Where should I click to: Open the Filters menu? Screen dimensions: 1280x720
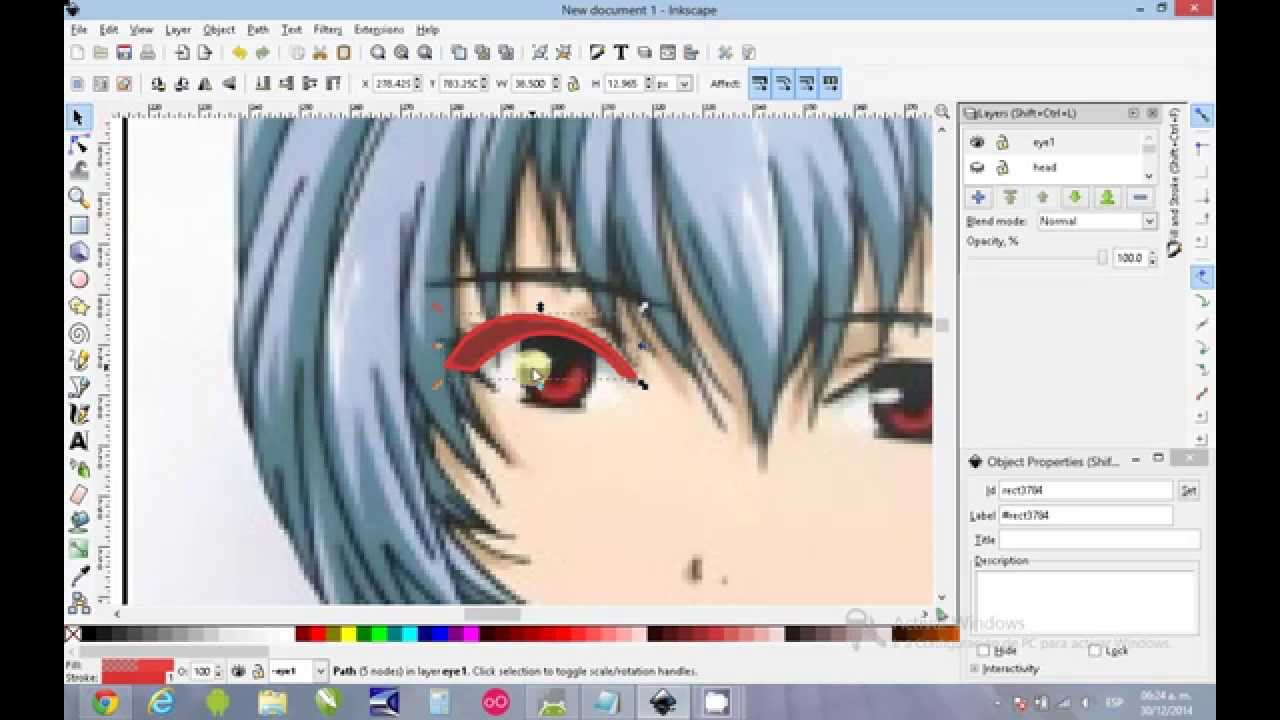327,29
